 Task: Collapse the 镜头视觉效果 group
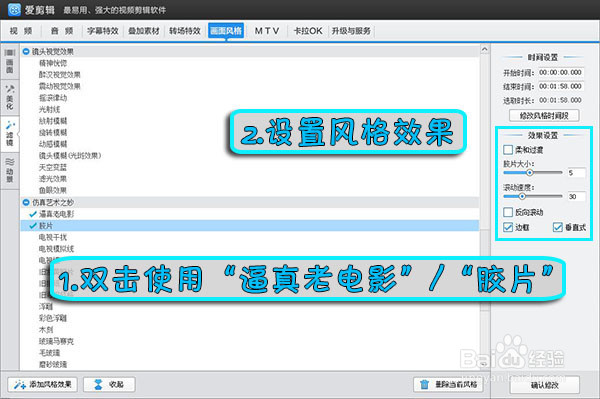26,51
